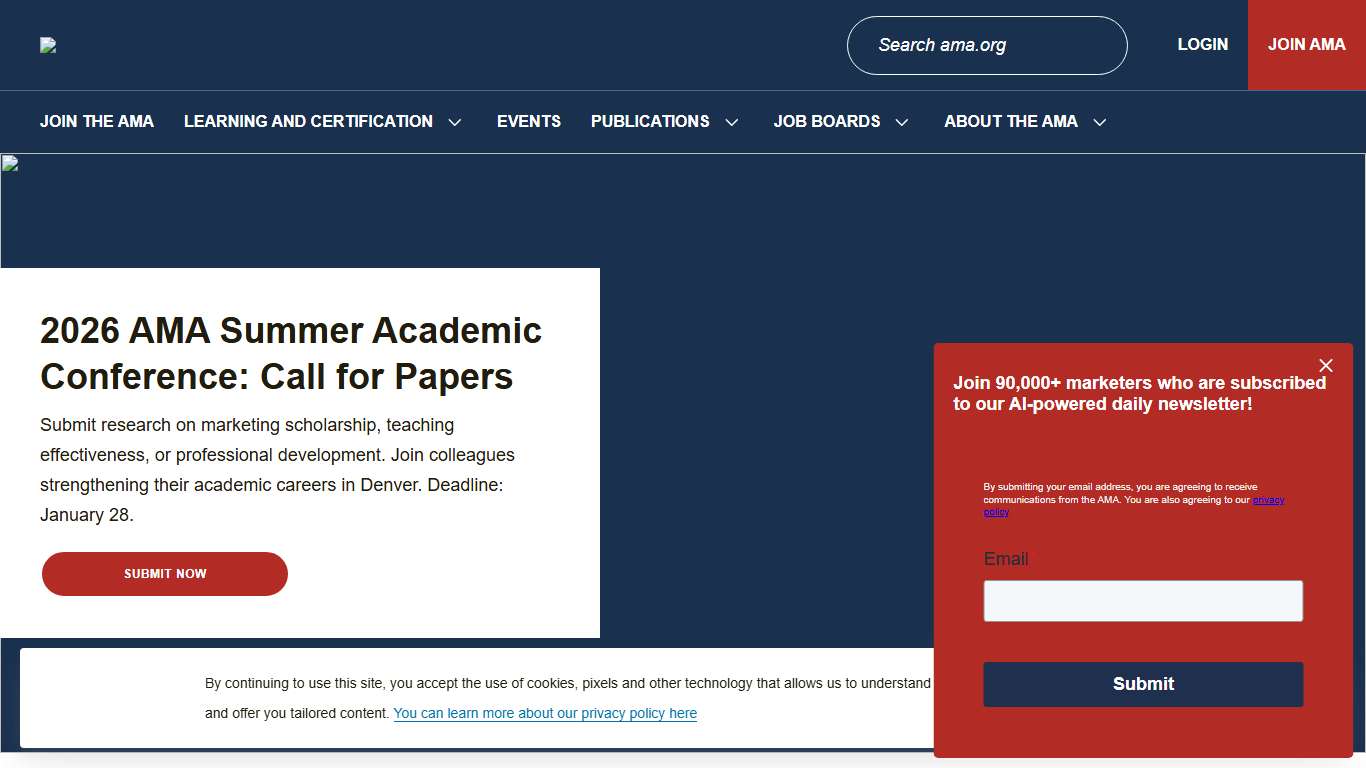Click the Email input in the popup

(1143, 600)
